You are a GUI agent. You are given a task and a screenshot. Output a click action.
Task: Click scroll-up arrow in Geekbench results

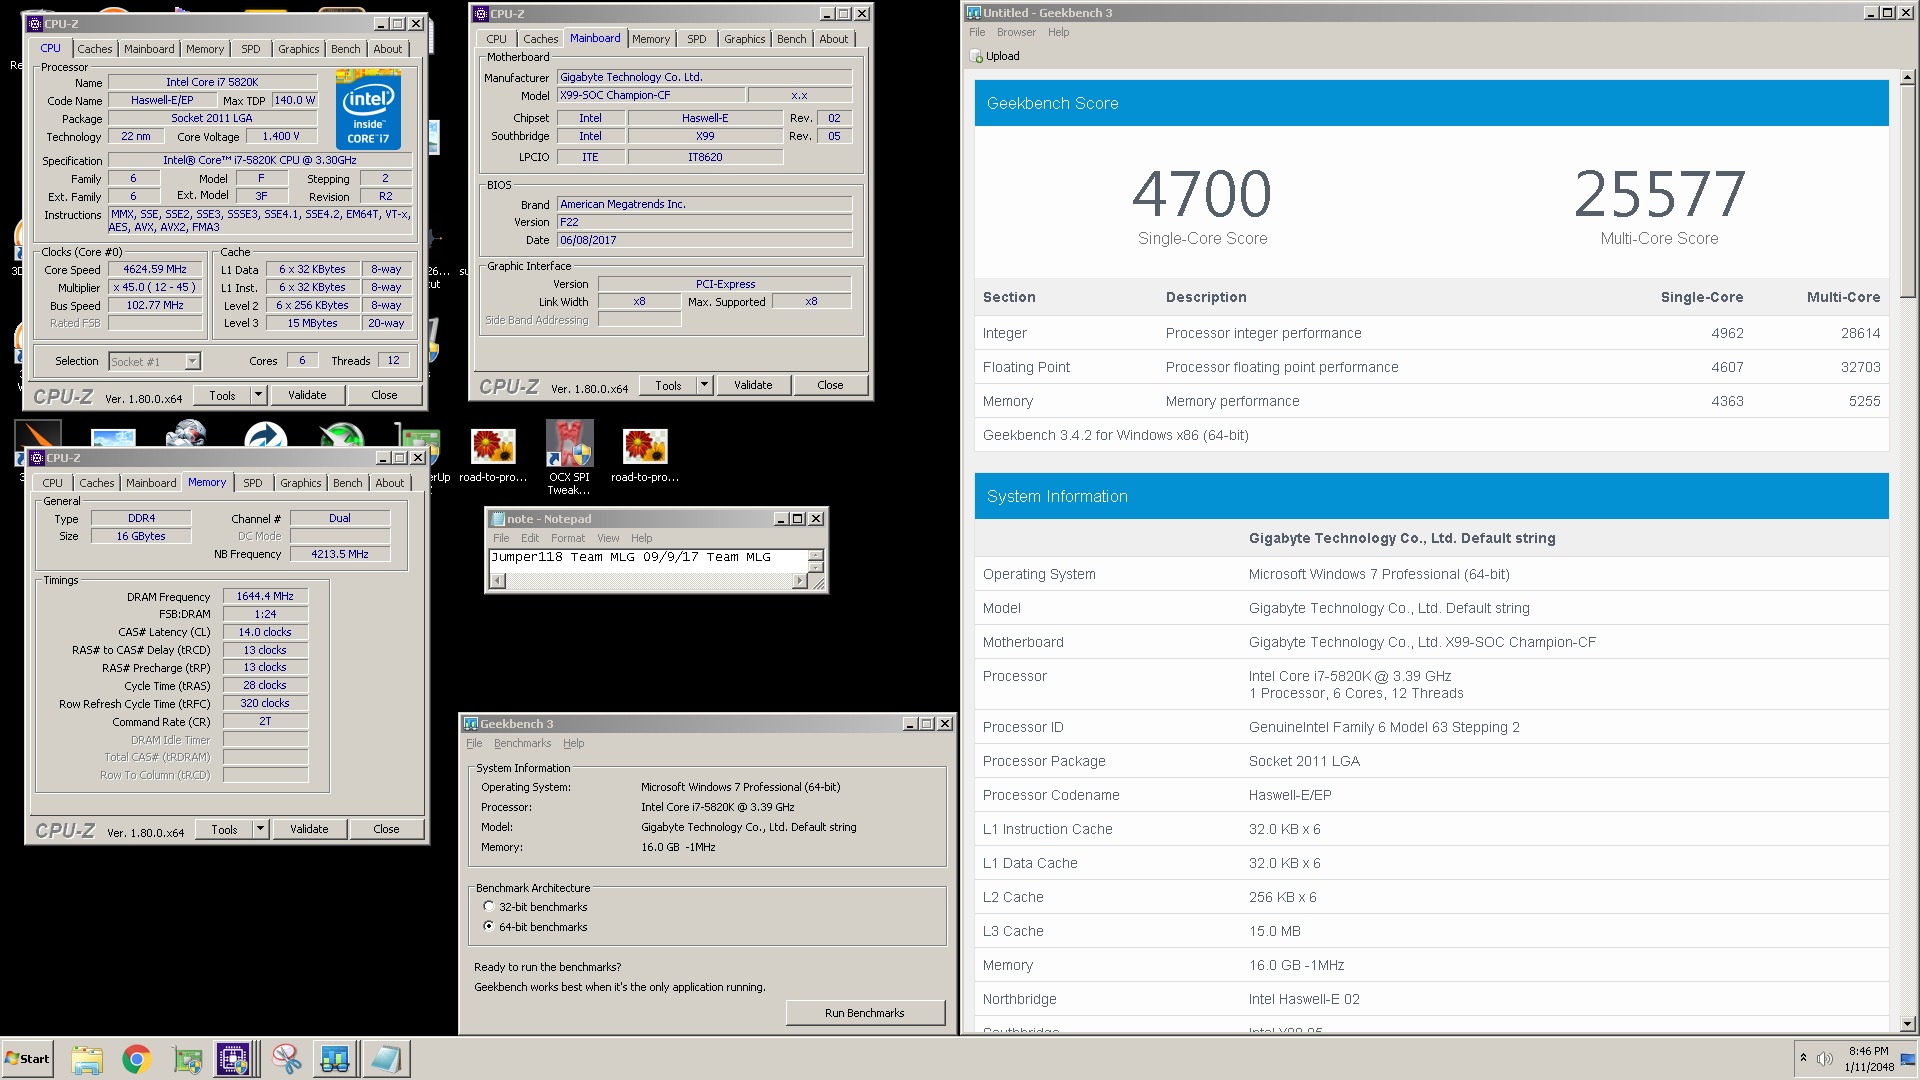[1907, 77]
